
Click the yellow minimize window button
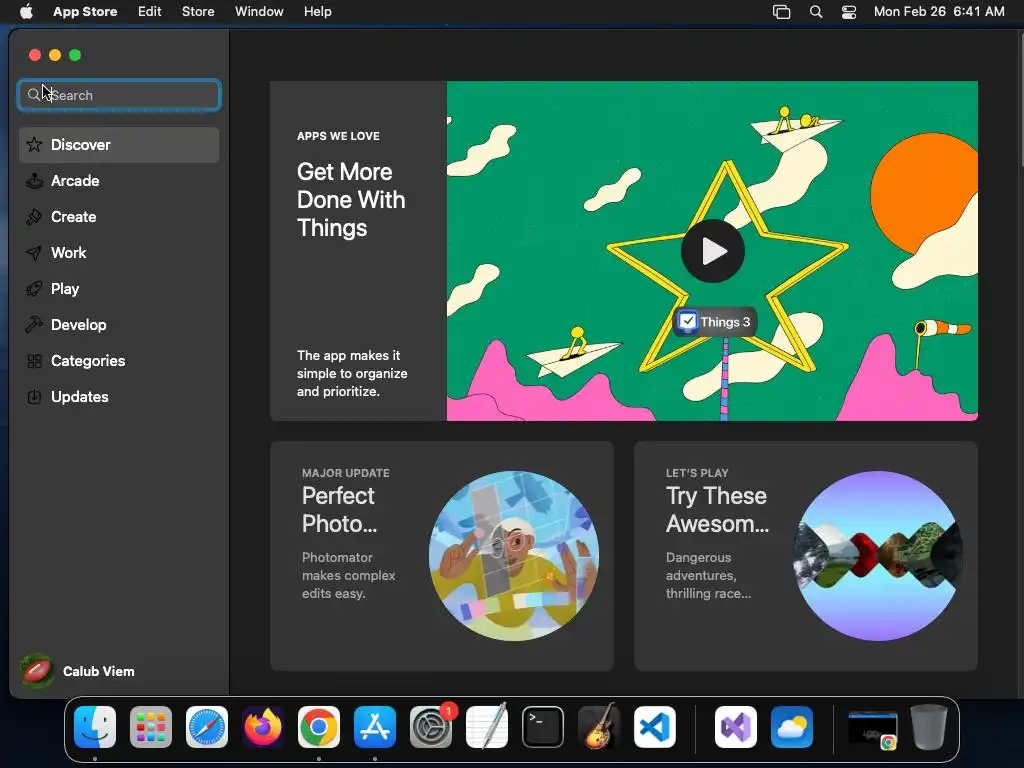55,55
